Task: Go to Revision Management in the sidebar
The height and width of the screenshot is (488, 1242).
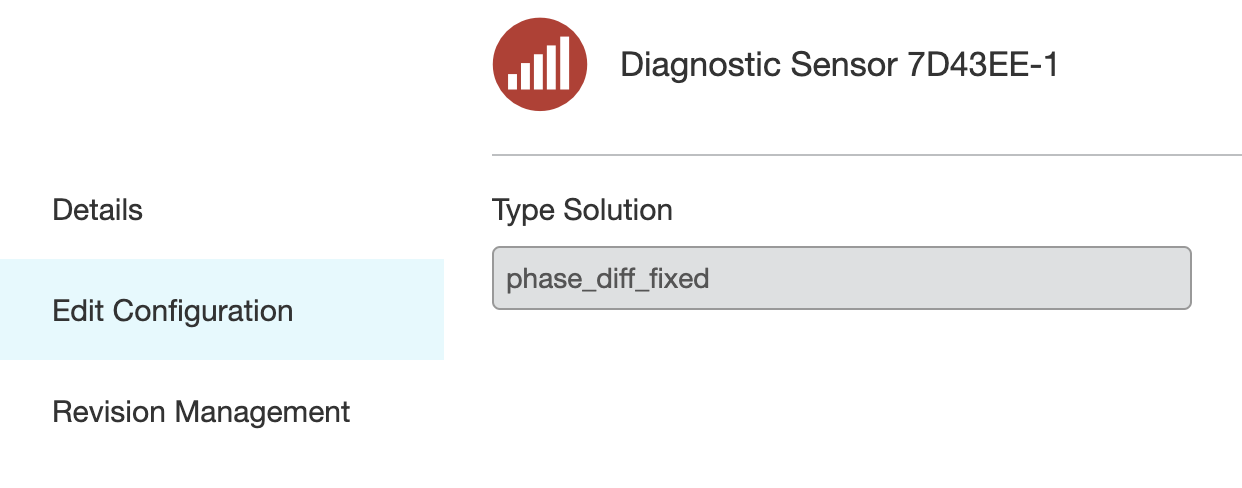Action: 201,411
